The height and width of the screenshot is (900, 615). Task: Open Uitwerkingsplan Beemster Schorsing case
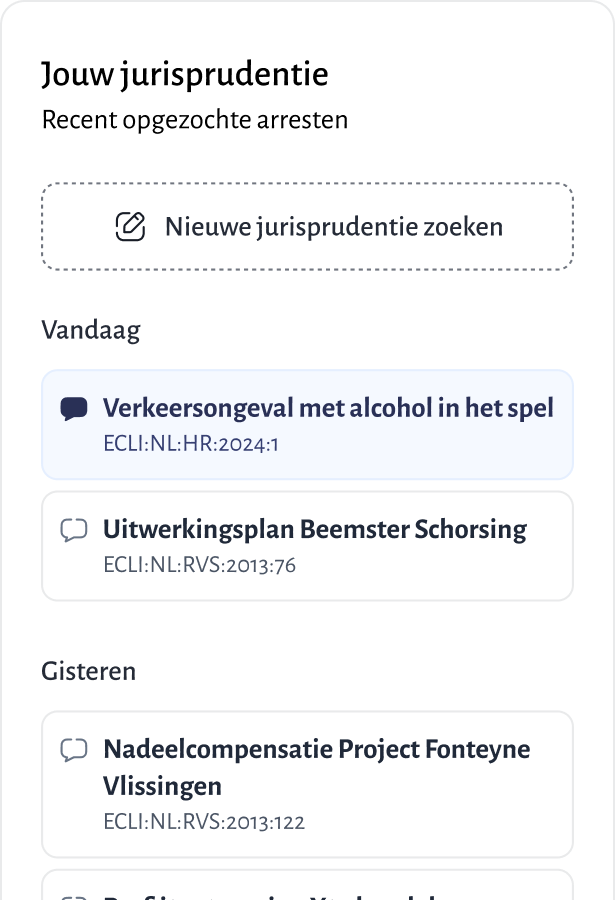click(314, 529)
